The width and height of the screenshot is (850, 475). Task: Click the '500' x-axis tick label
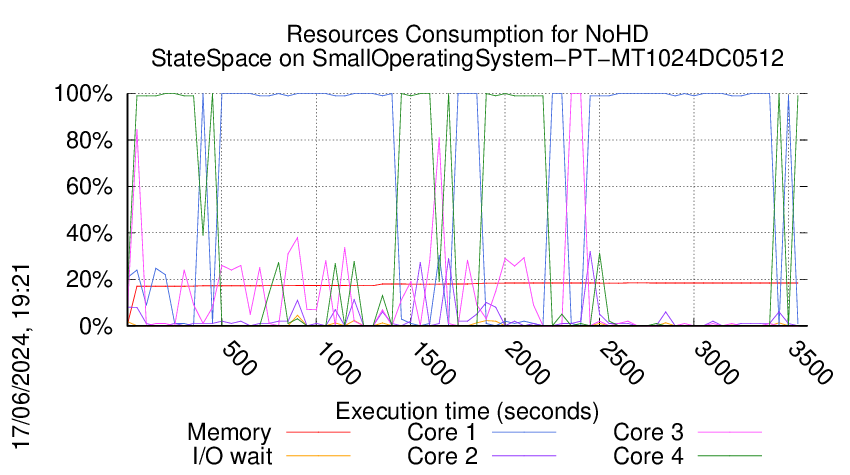(240, 358)
